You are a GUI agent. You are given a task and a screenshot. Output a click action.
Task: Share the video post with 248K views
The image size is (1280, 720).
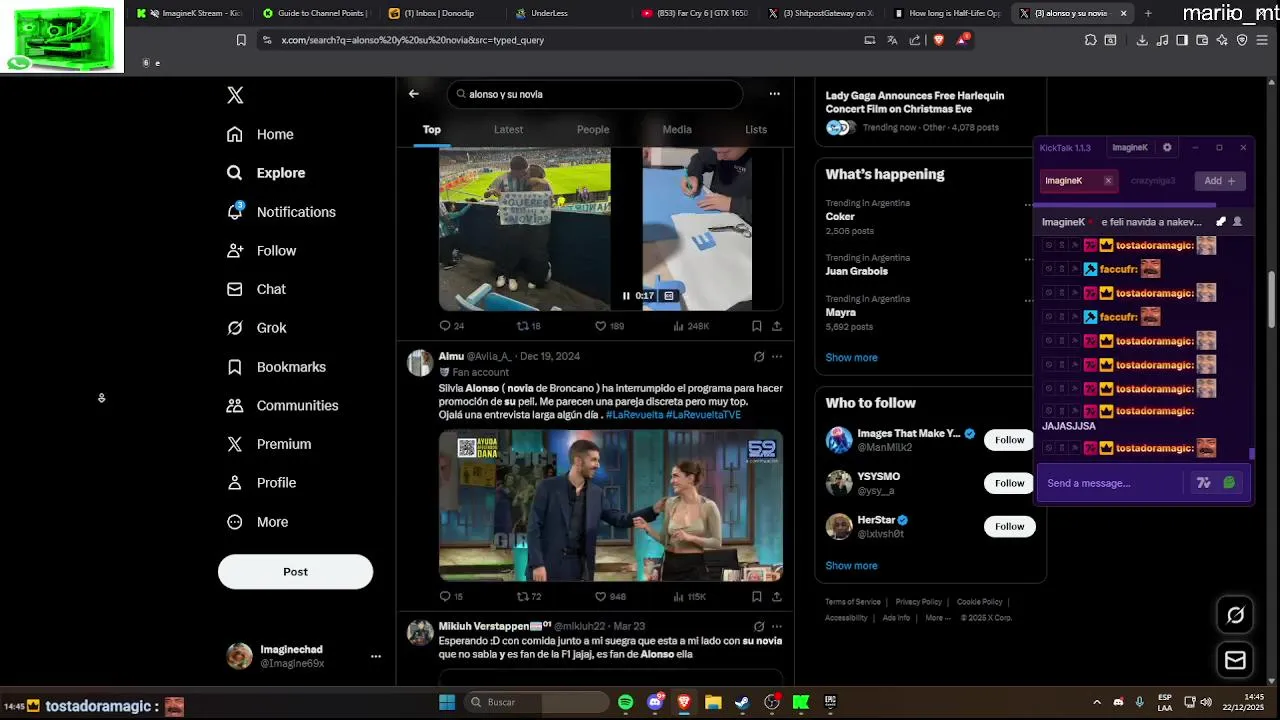click(x=777, y=326)
